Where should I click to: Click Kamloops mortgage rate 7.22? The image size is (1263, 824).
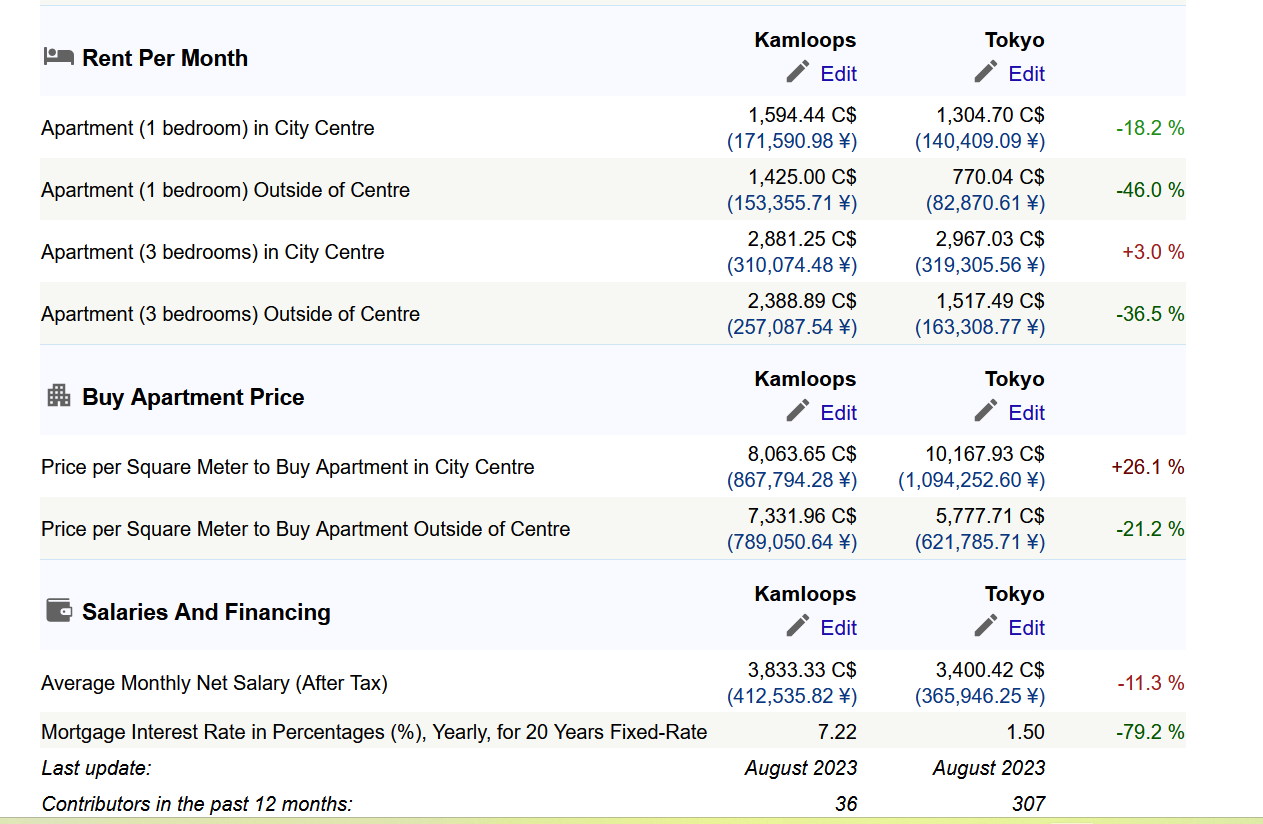(837, 732)
